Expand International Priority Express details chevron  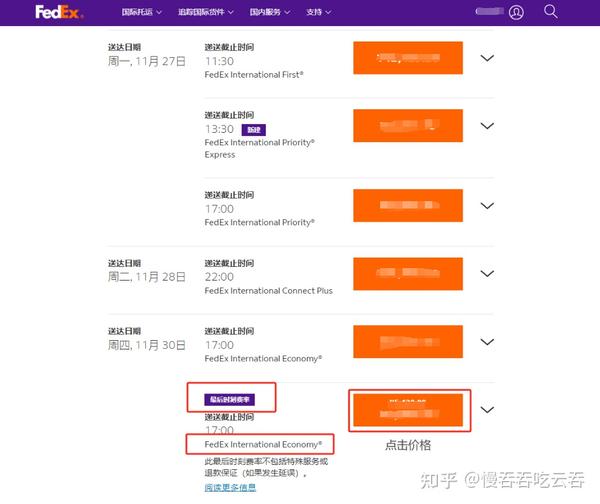(x=487, y=126)
